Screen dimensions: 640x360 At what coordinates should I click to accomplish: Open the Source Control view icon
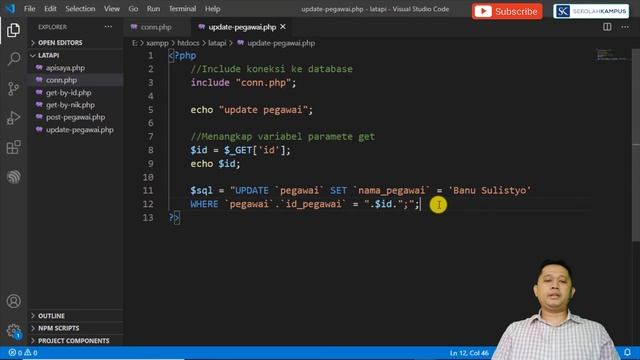coord(13,89)
